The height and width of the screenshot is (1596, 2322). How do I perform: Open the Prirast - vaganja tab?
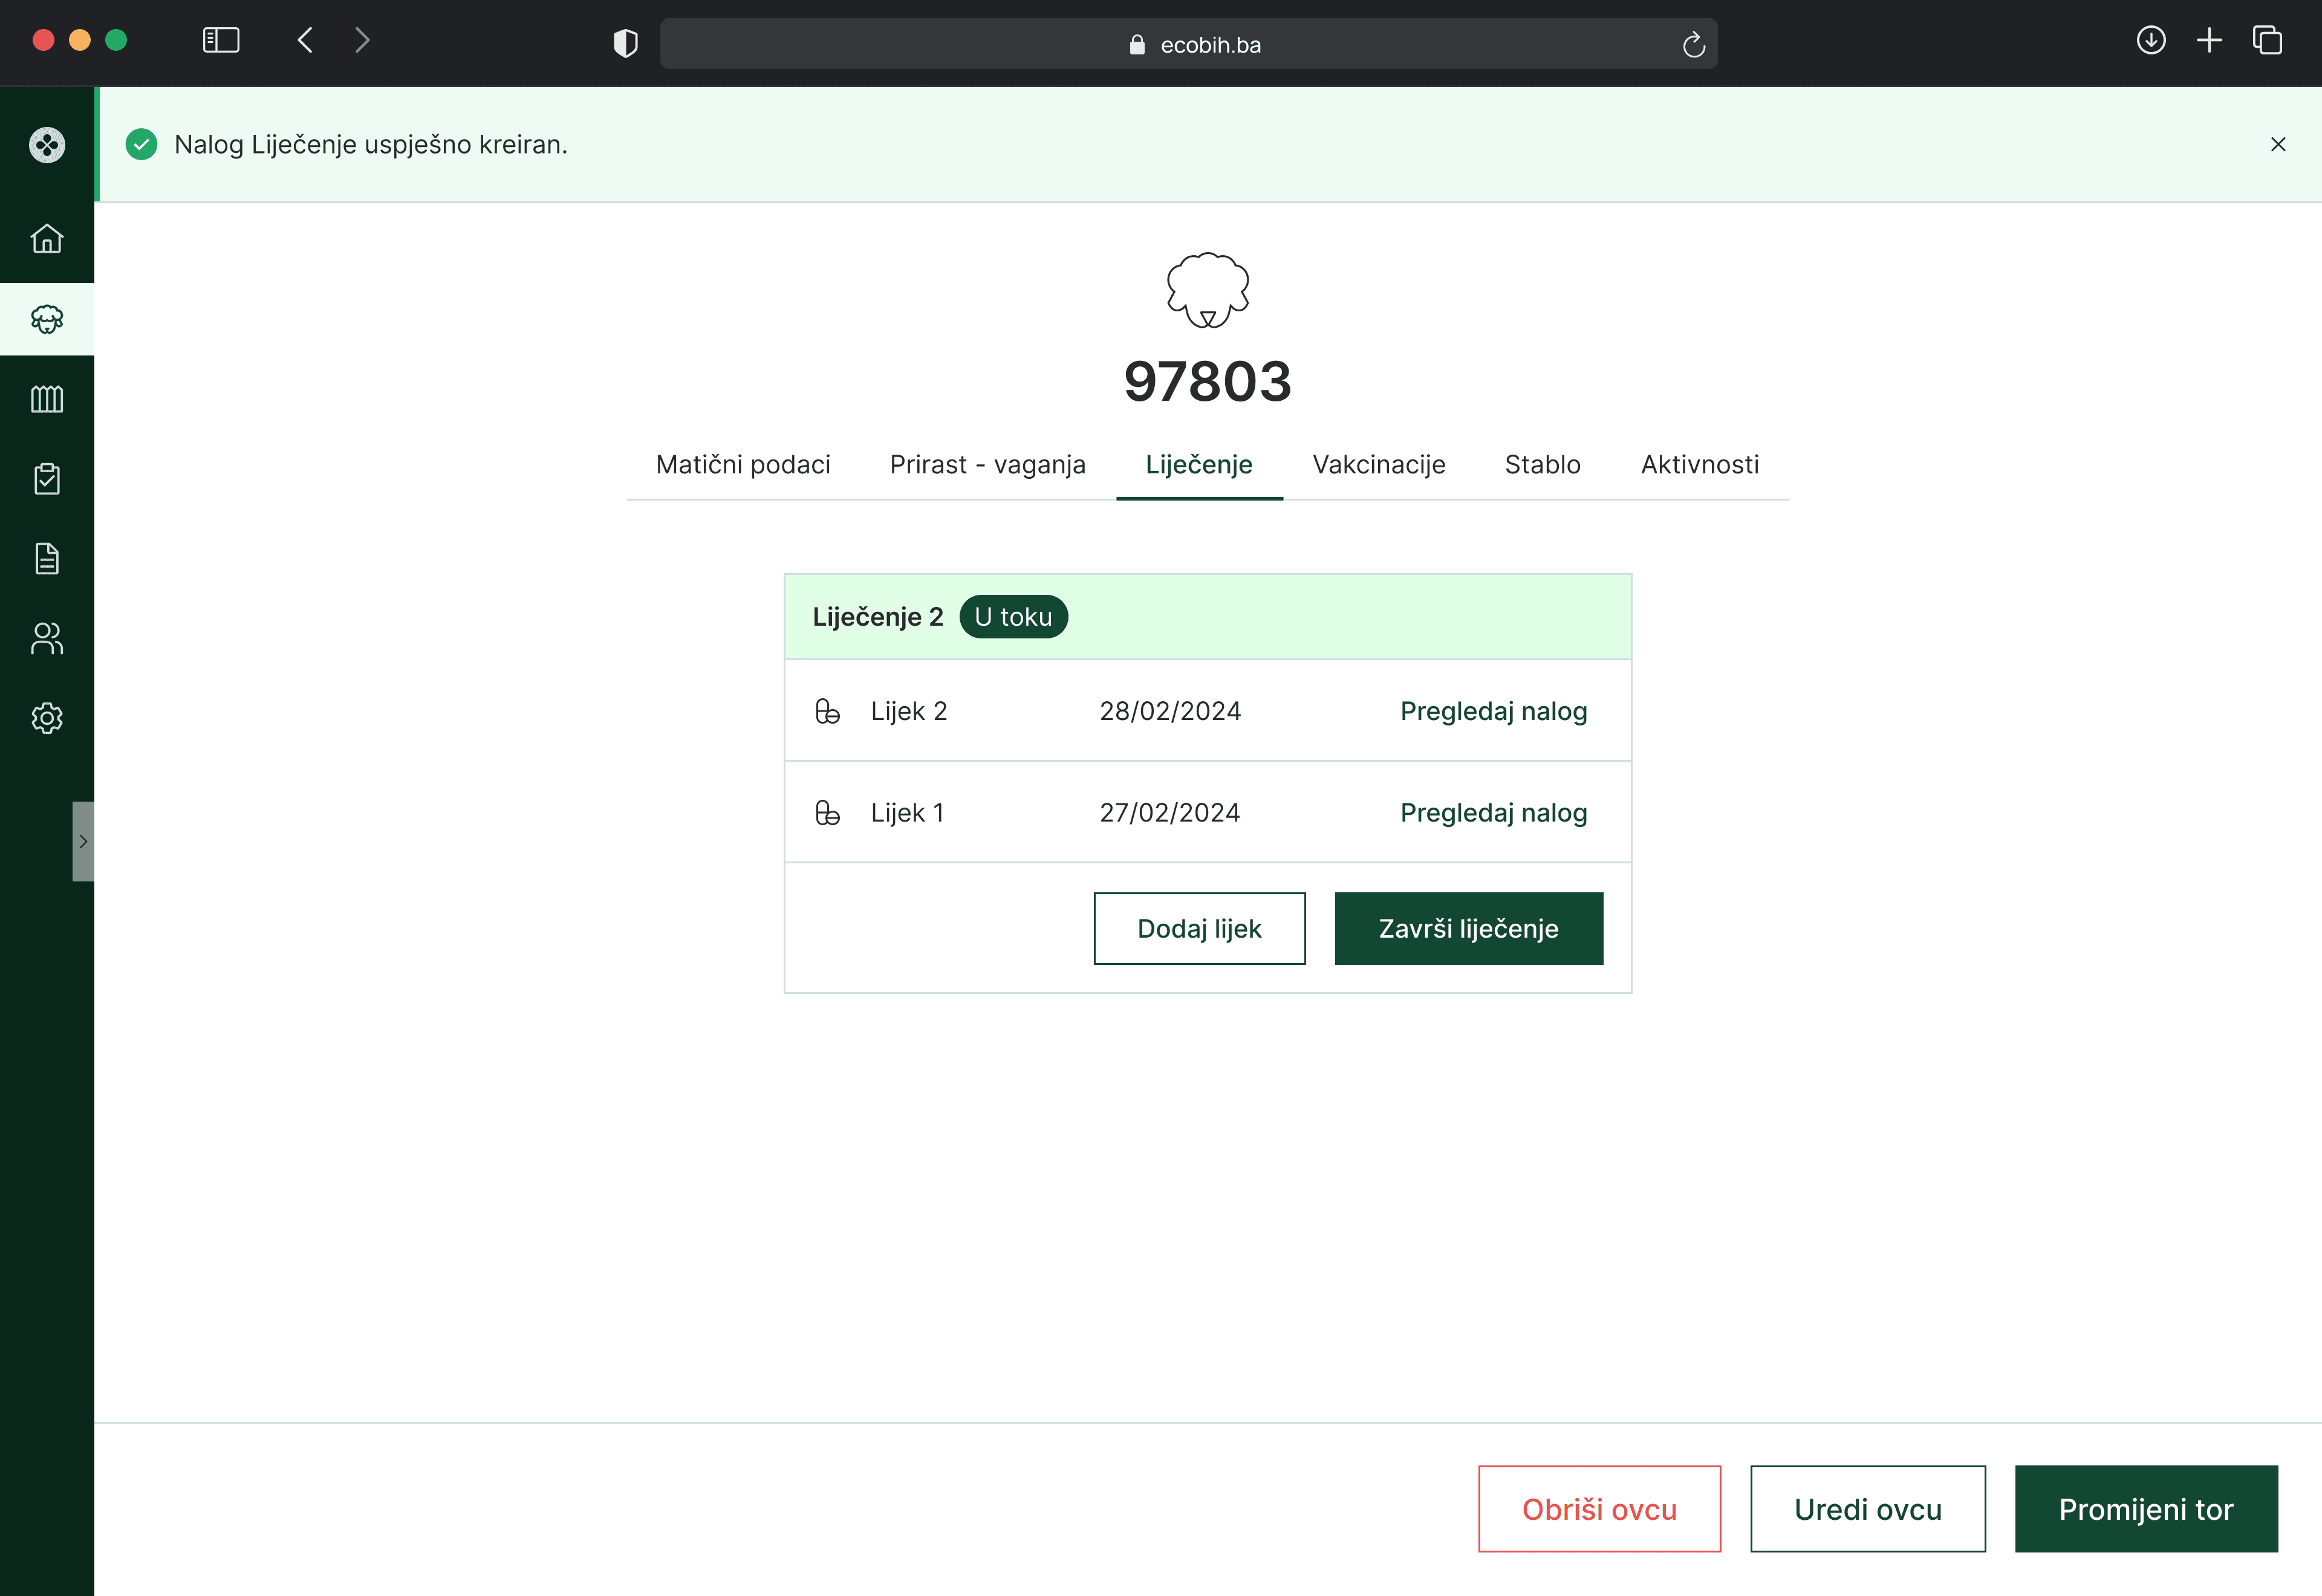click(x=987, y=465)
